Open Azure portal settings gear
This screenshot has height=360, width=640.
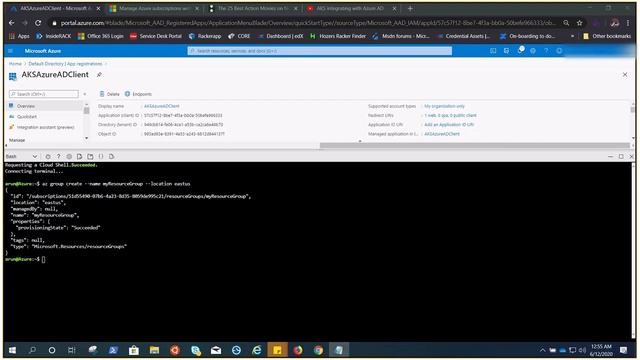pos(533,51)
